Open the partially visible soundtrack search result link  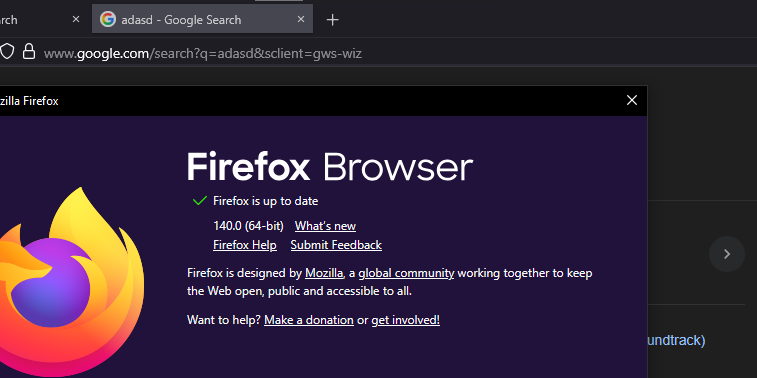click(676, 340)
